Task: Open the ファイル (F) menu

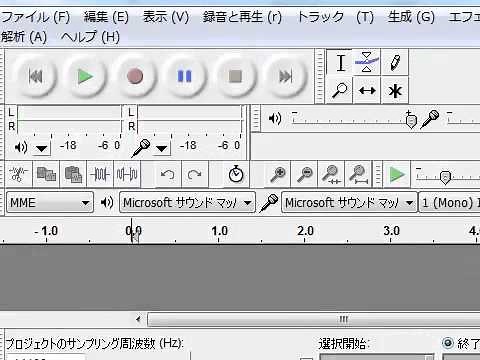Action: click(35, 17)
